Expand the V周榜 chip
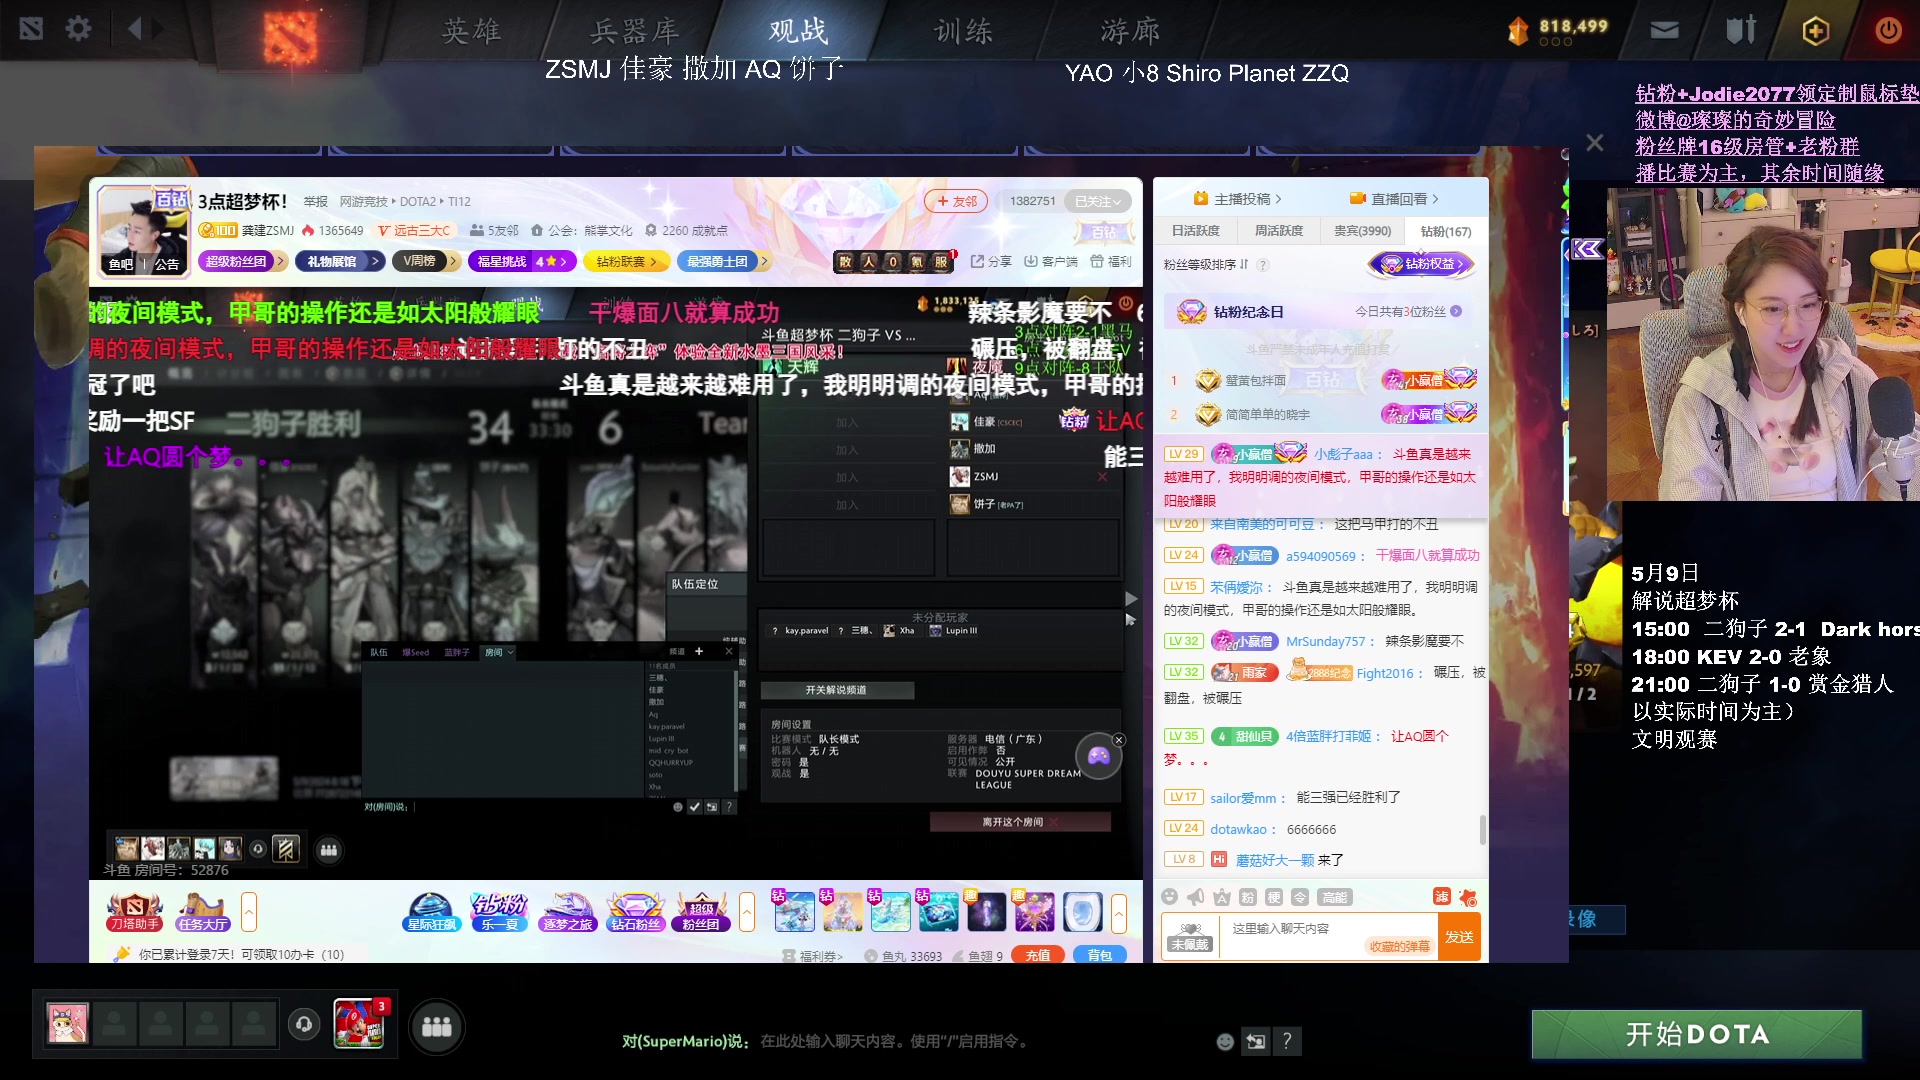This screenshot has height=1080, width=1920. point(427,261)
